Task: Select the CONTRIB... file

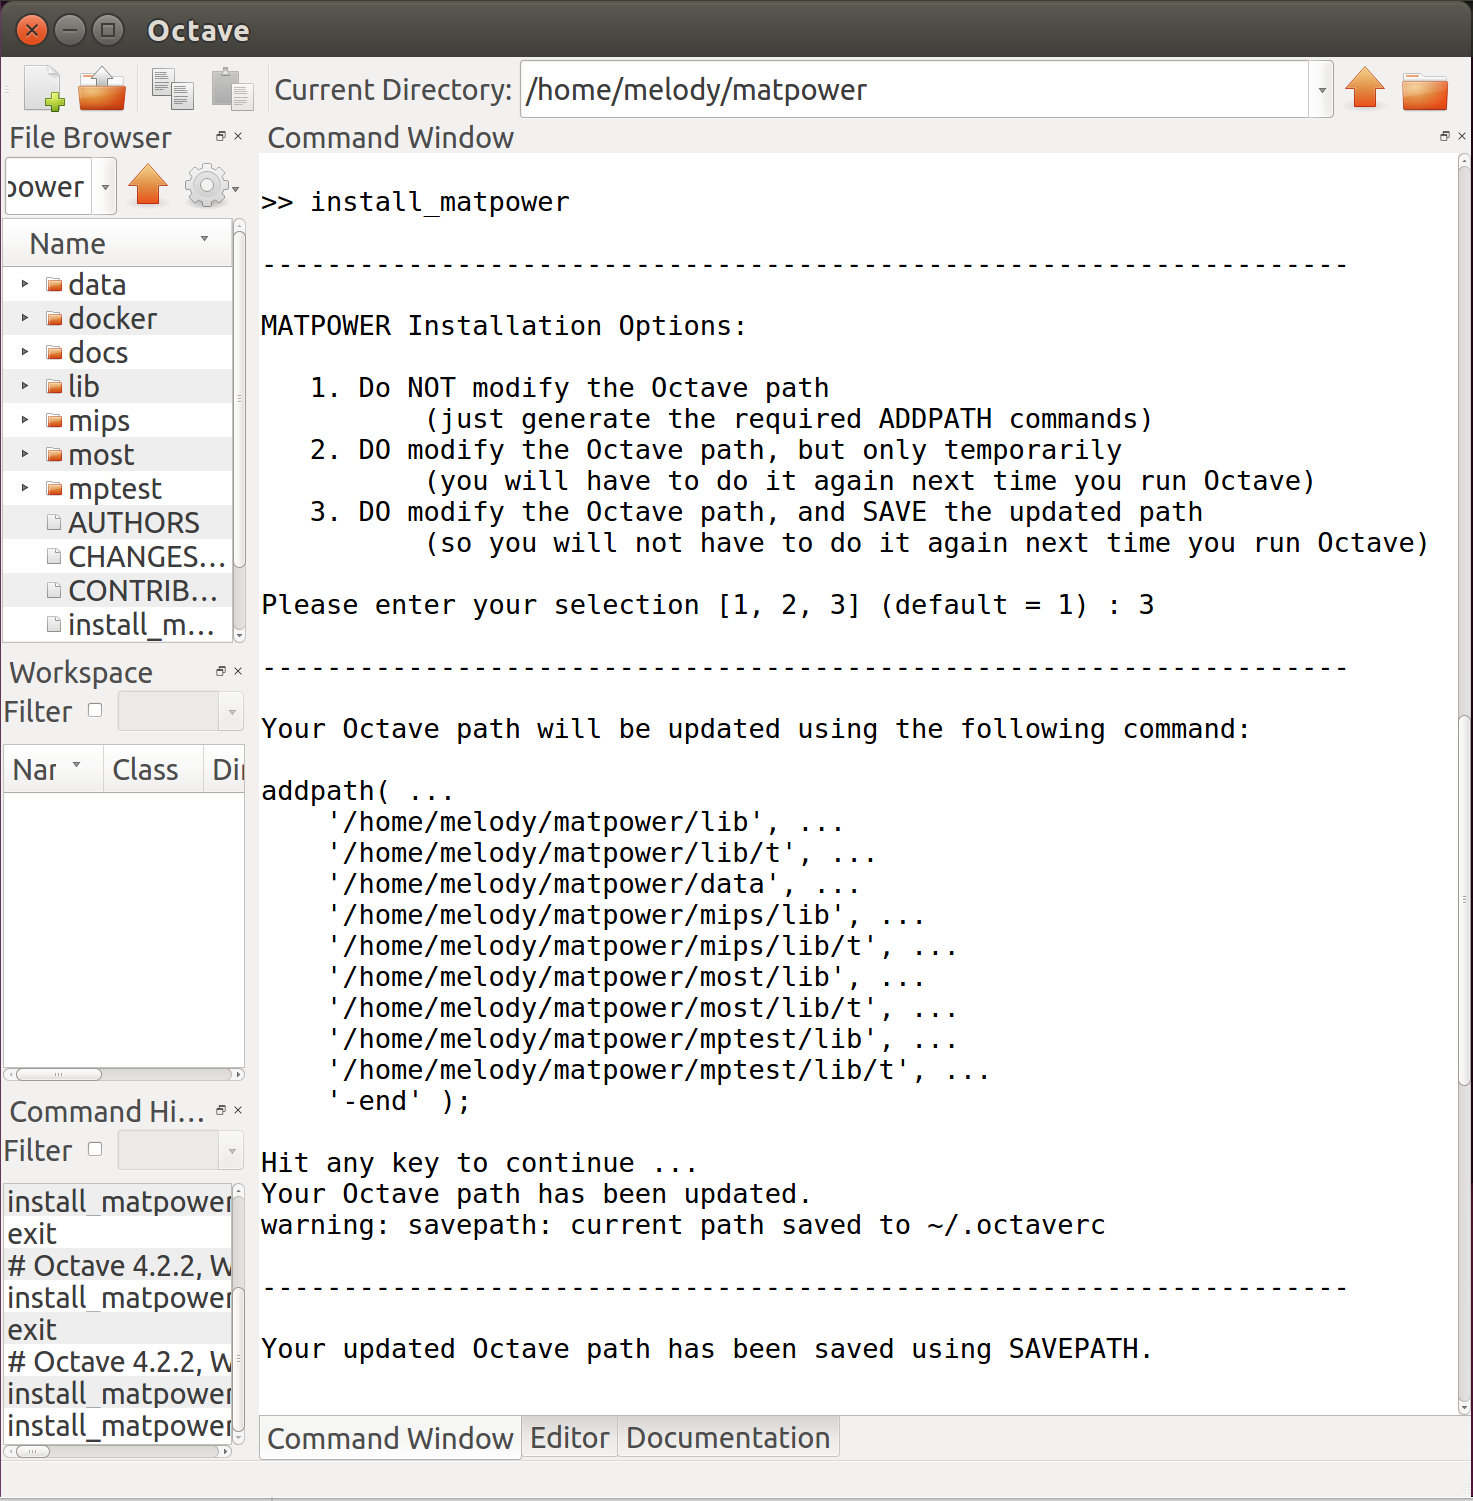Action: (143, 591)
